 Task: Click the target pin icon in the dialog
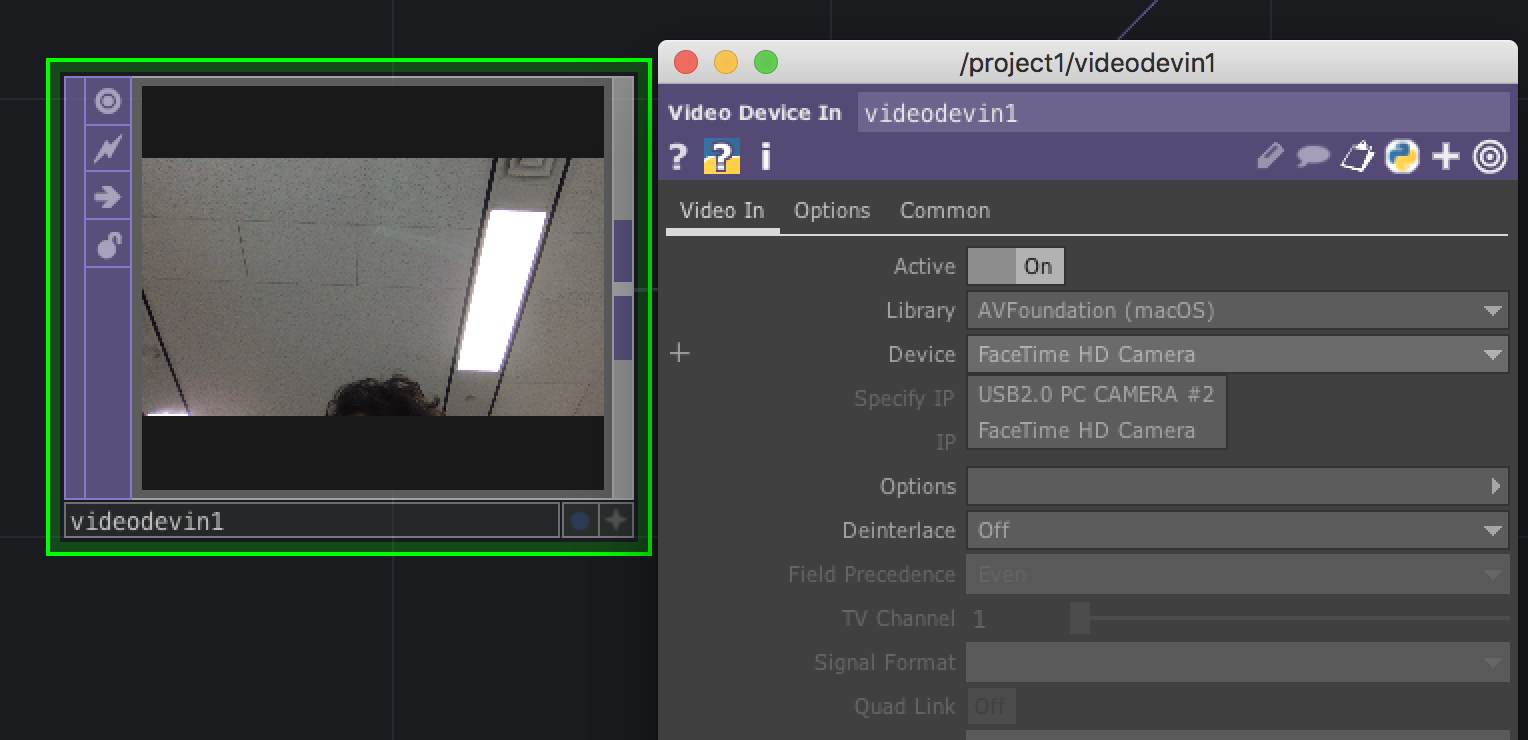[x=1489, y=156]
